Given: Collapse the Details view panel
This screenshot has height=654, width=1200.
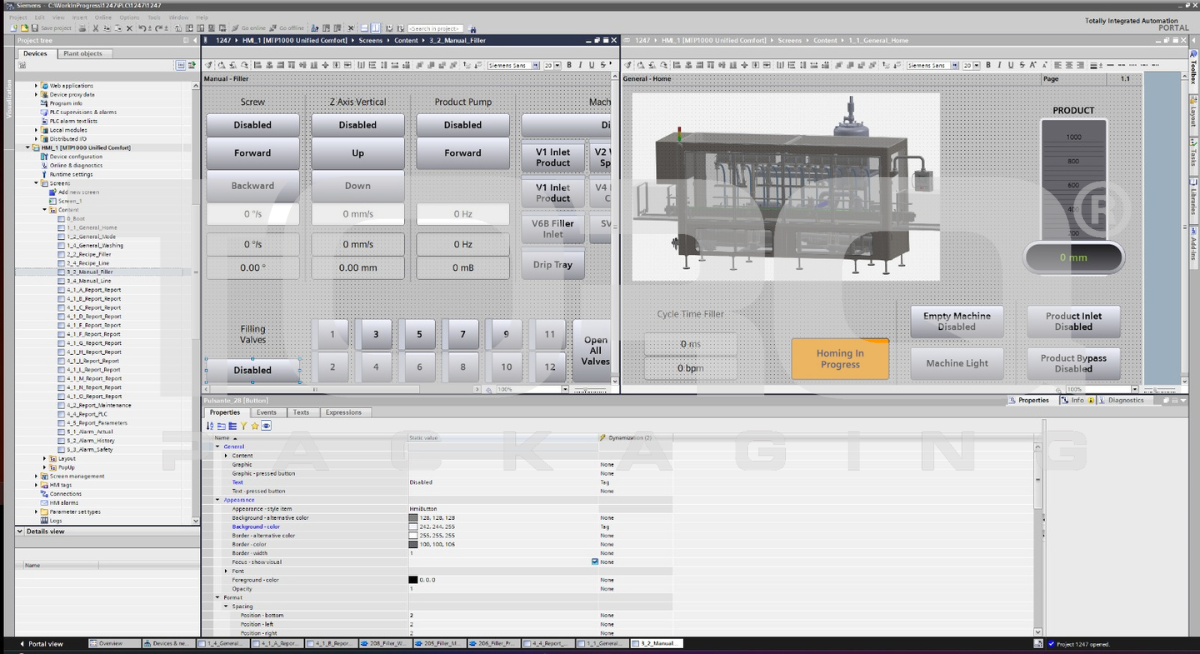Looking at the screenshot, I should point(21,532).
